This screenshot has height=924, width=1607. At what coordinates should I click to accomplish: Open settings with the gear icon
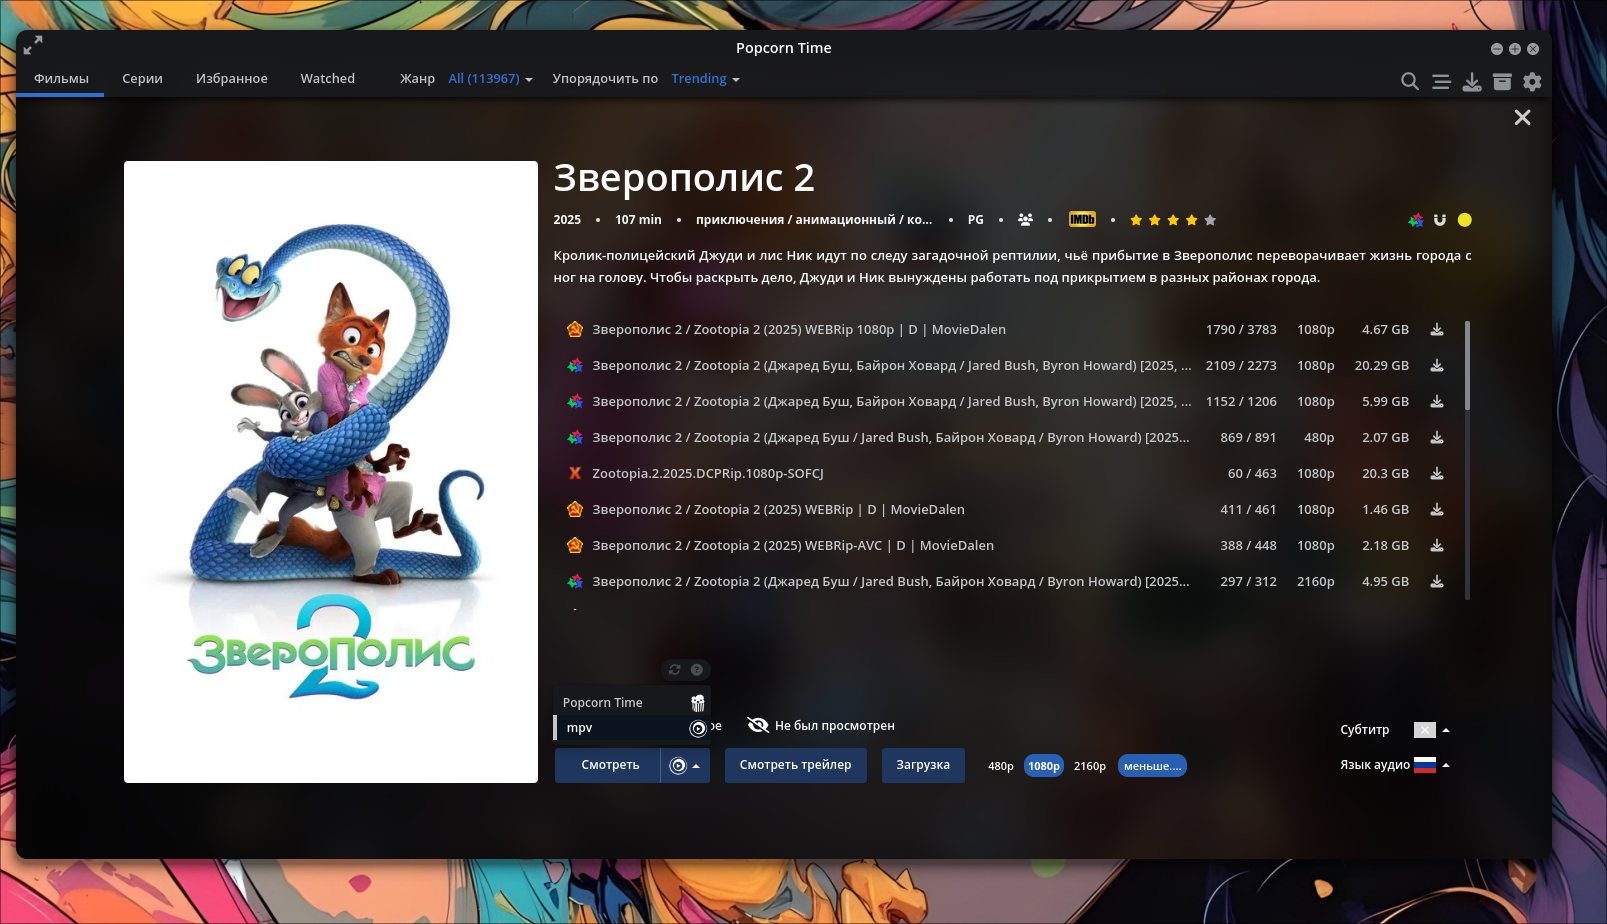pyautogui.click(x=1532, y=81)
